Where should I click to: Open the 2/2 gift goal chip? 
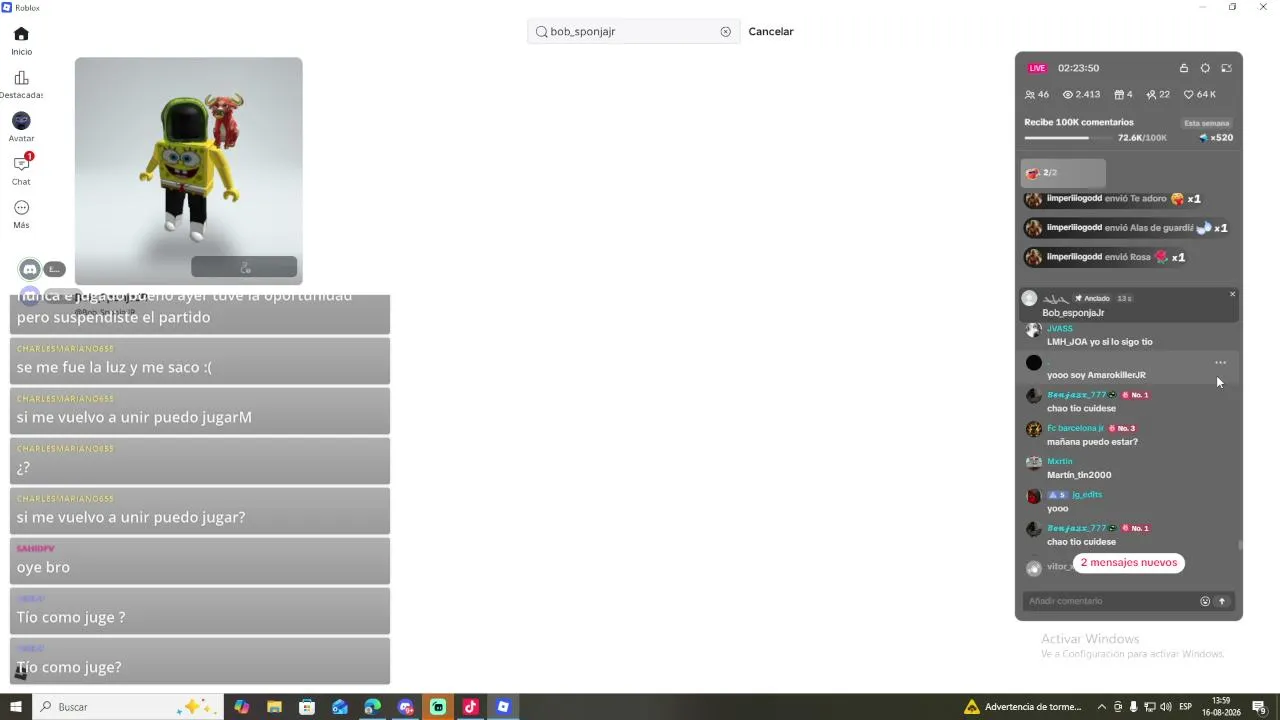(x=1063, y=173)
